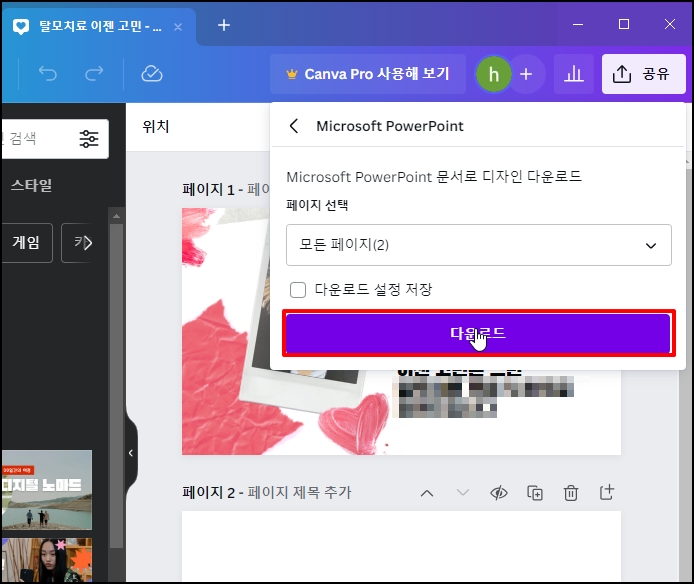Maximize the Canva window

click(x=624, y=24)
